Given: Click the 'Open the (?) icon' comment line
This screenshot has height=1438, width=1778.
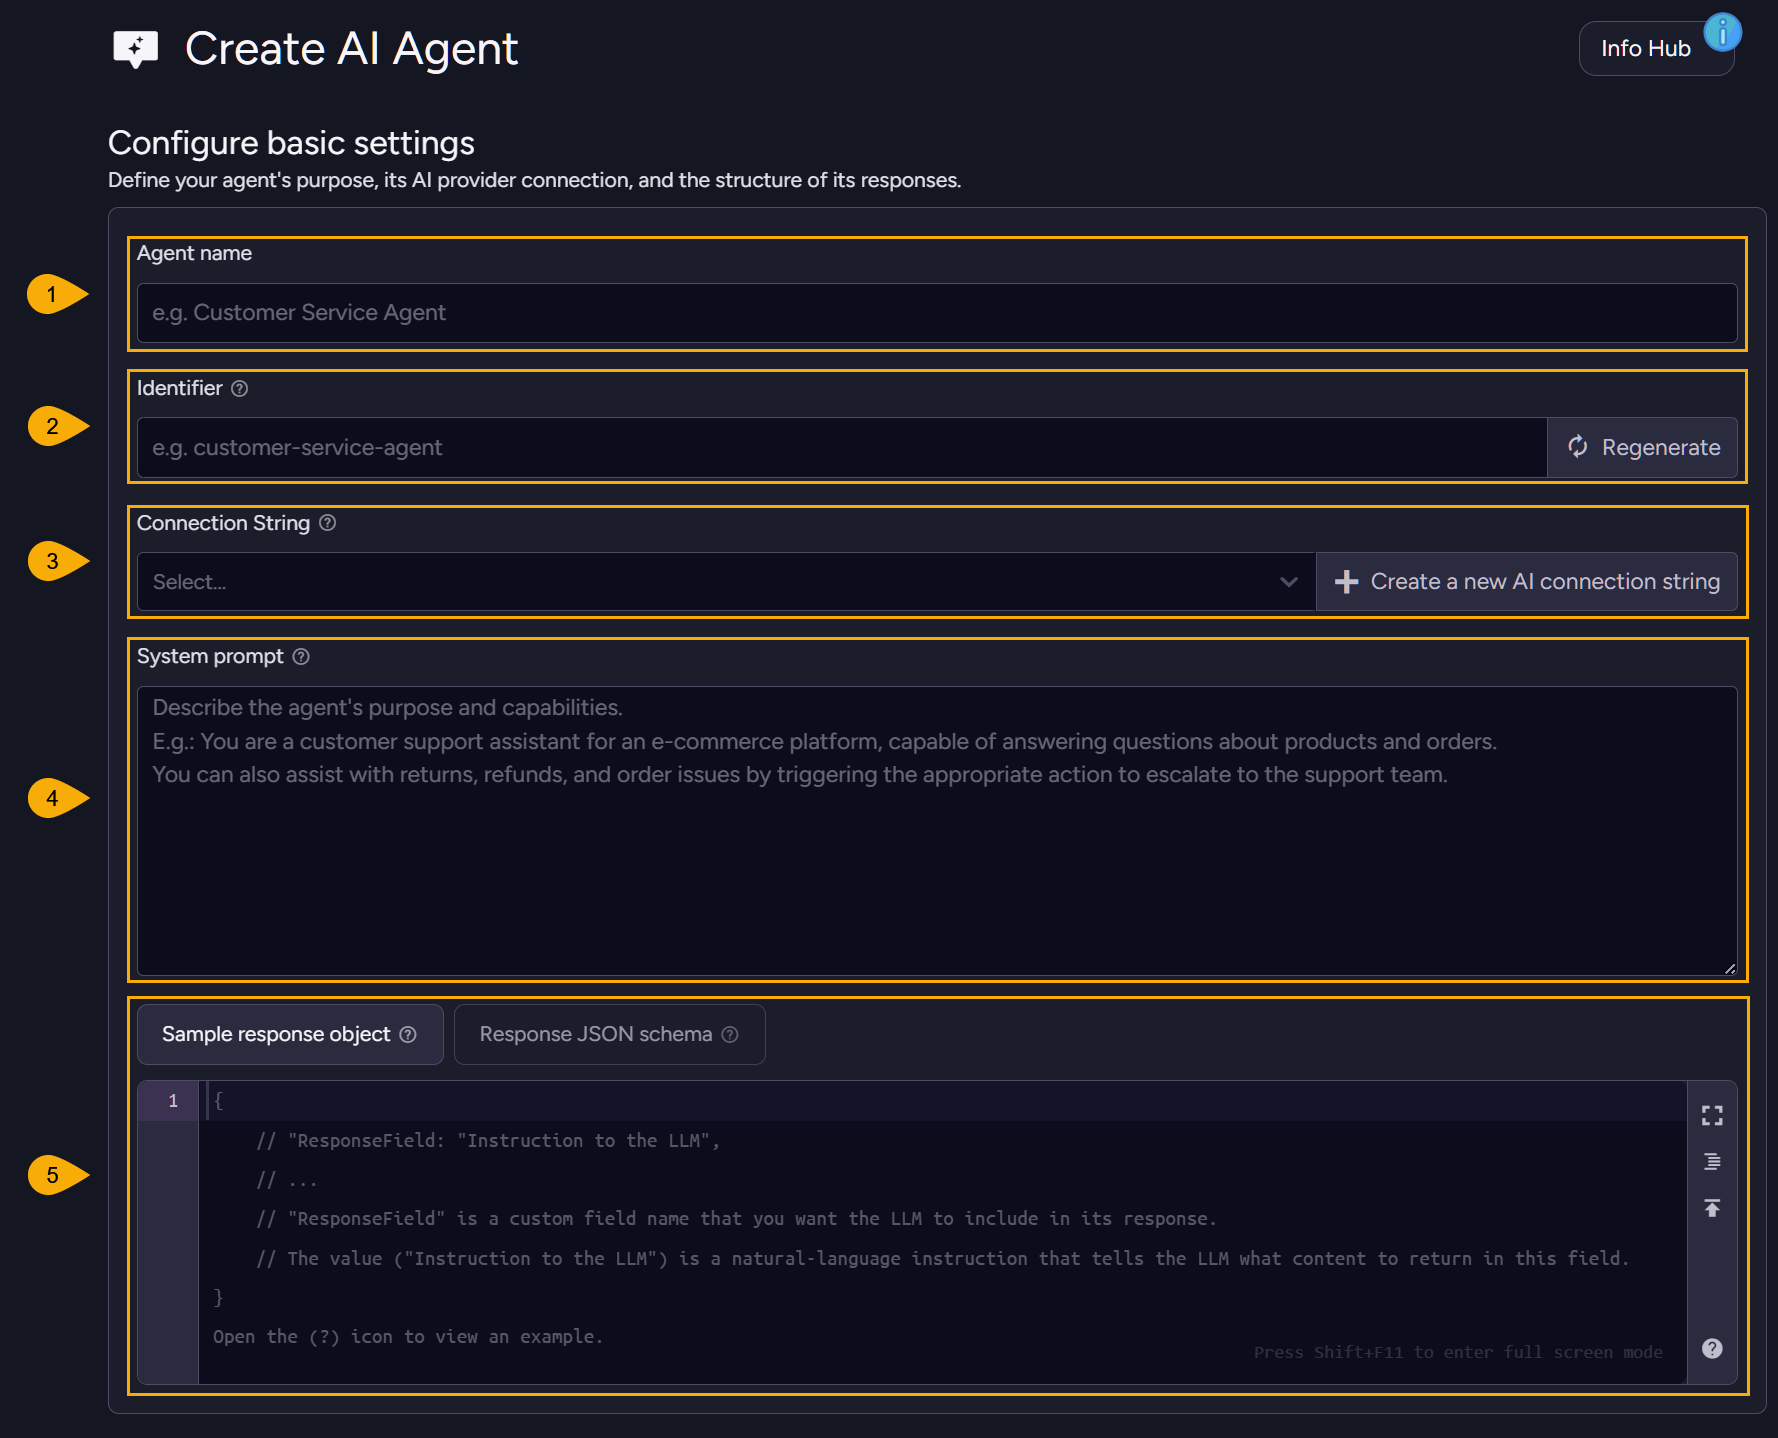Looking at the screenshot, I should pyautogui.click(x=407, y=1337).
